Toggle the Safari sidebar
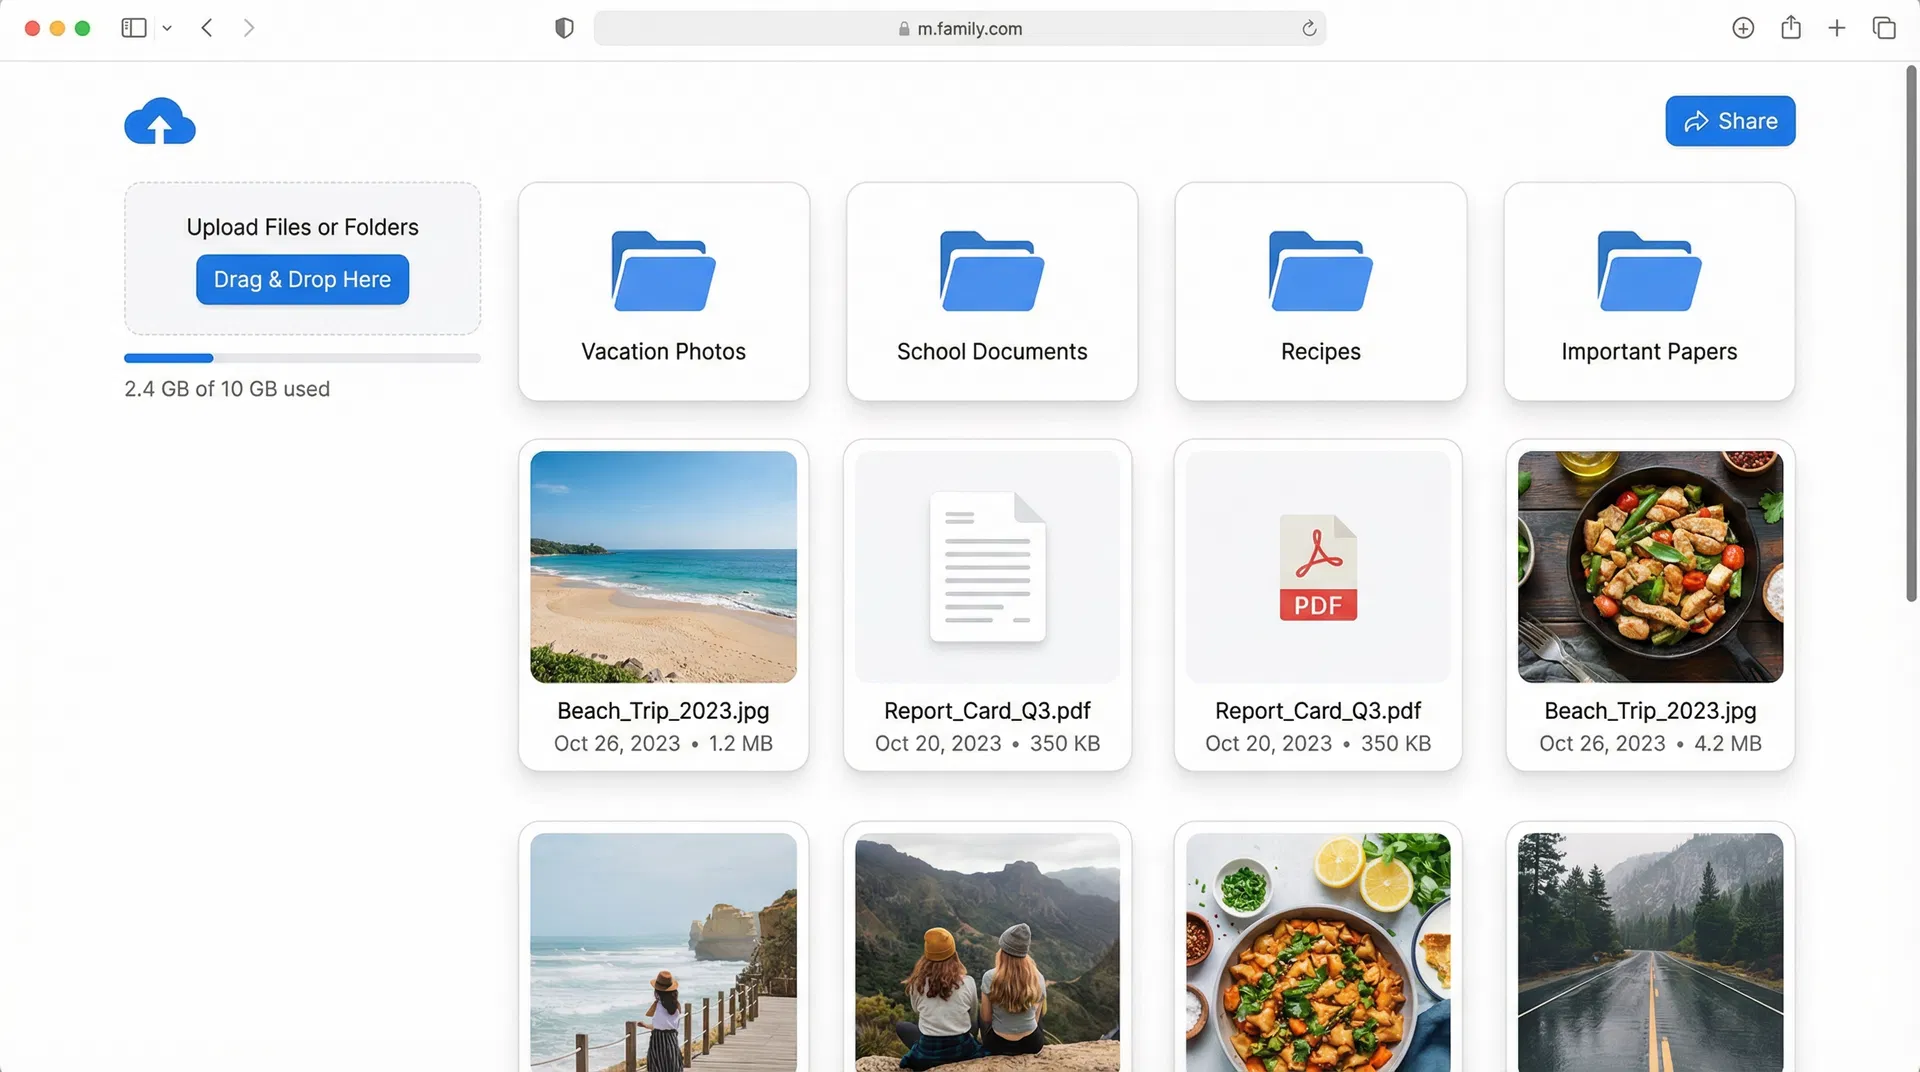 tap(133, 28)
